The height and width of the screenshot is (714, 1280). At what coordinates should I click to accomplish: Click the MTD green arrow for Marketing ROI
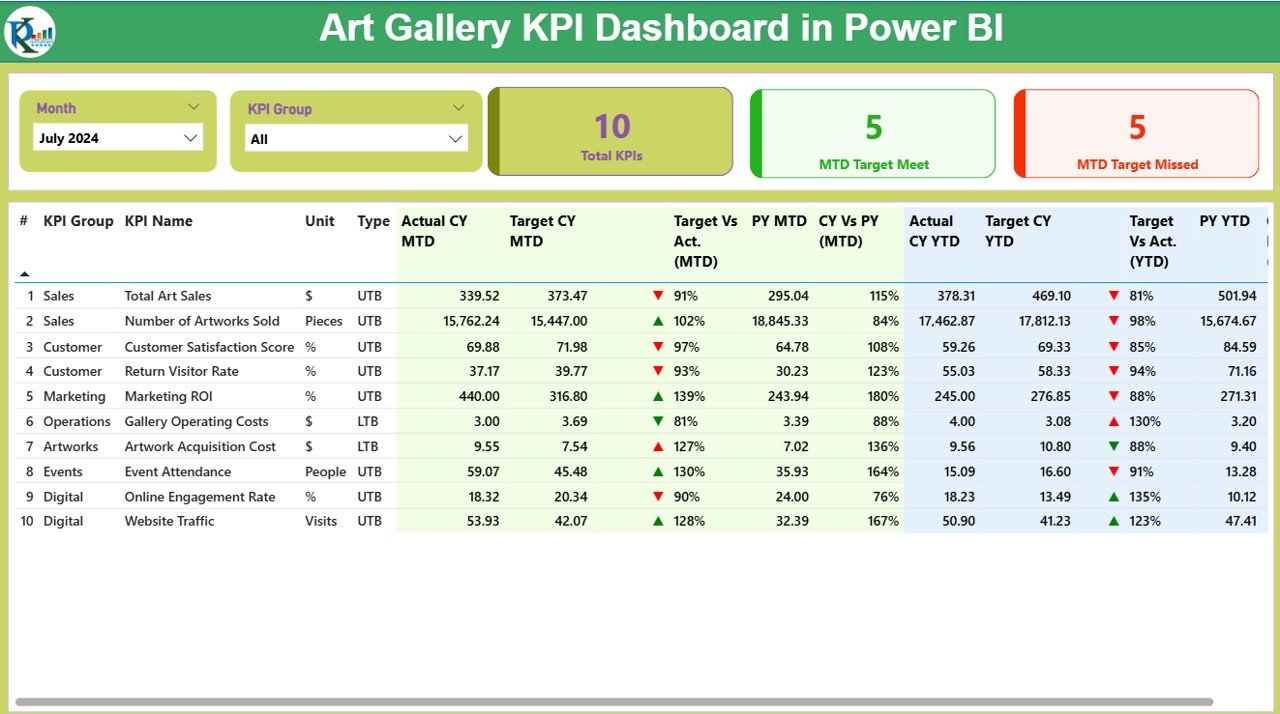(658, 396)
